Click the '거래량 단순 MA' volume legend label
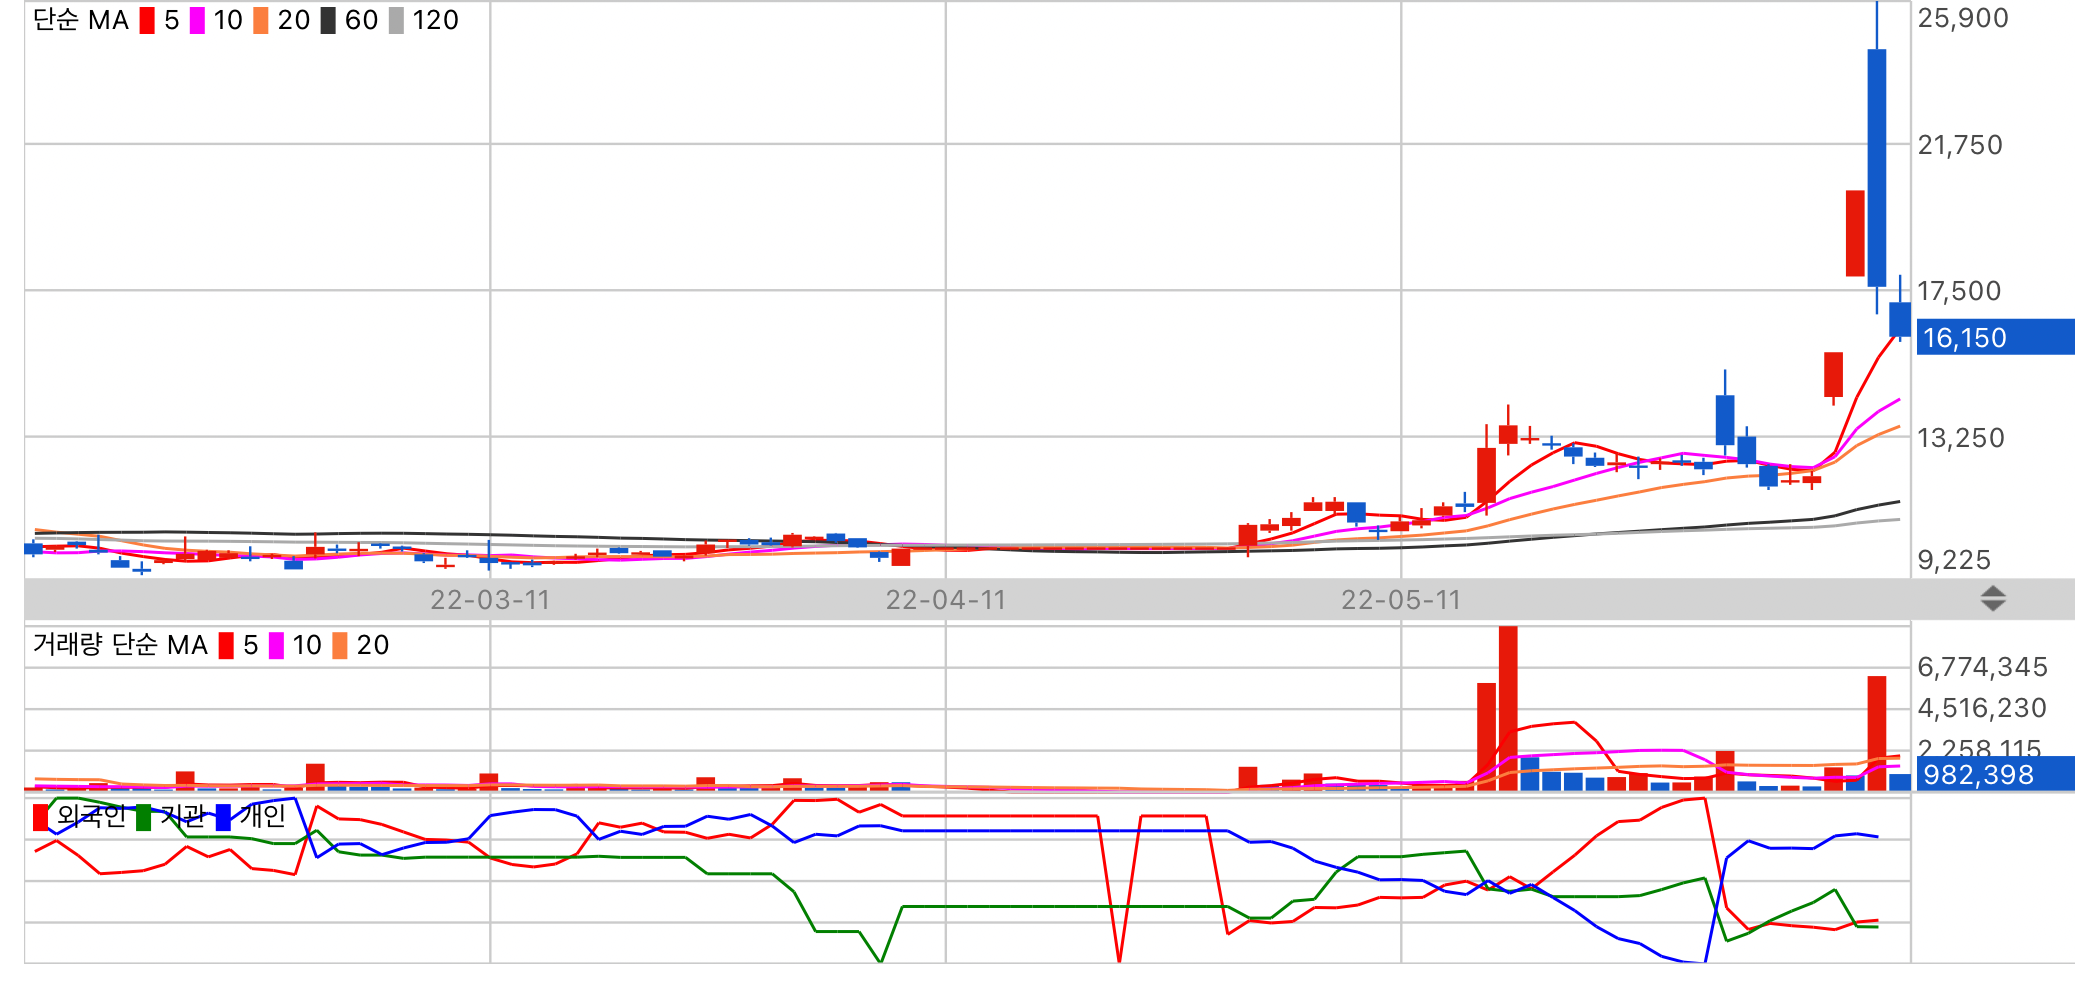2075x985 pixels. pos(120,645)
